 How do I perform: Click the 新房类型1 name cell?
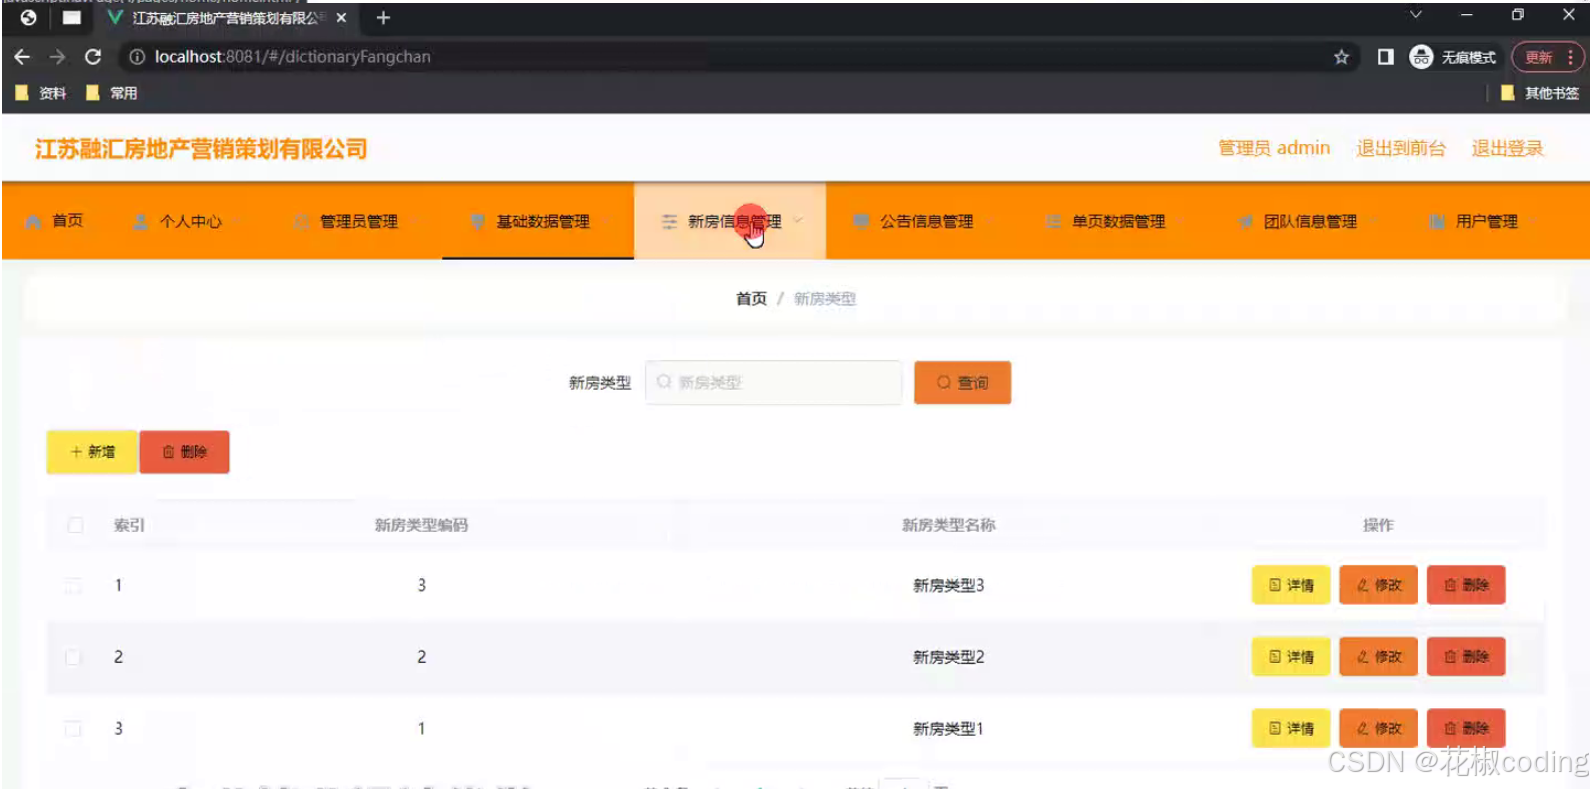point(948,729)
